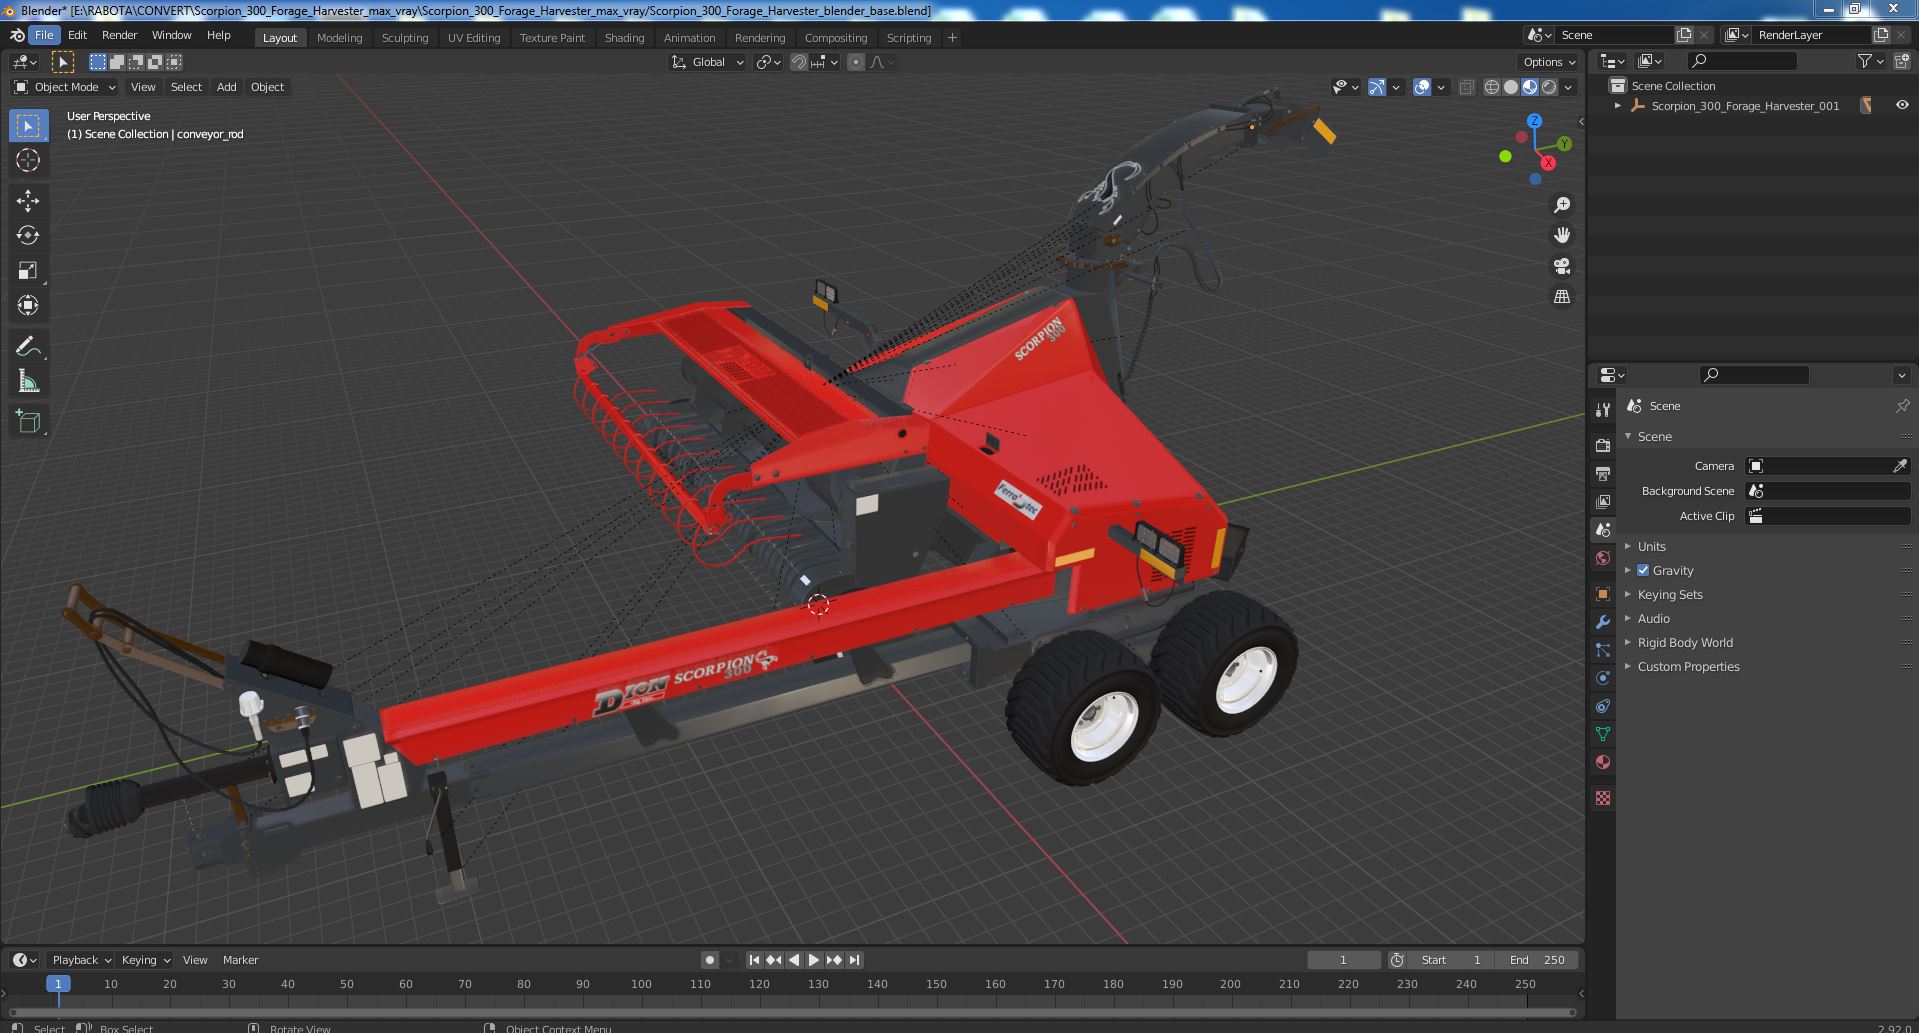Play the animation
The image size is (1919, 1033).
pos(814,960)
